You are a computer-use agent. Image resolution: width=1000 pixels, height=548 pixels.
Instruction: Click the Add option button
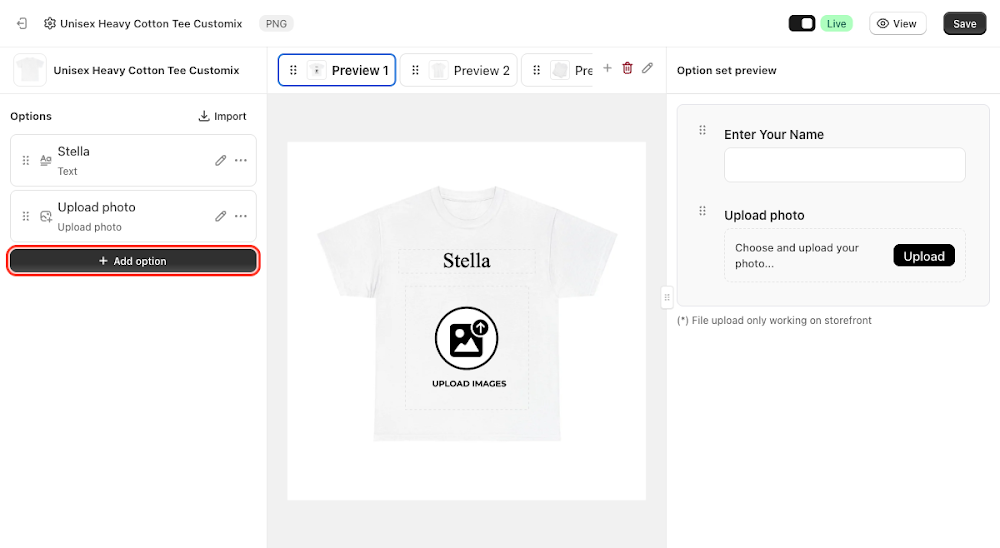(x=133, y=261)
